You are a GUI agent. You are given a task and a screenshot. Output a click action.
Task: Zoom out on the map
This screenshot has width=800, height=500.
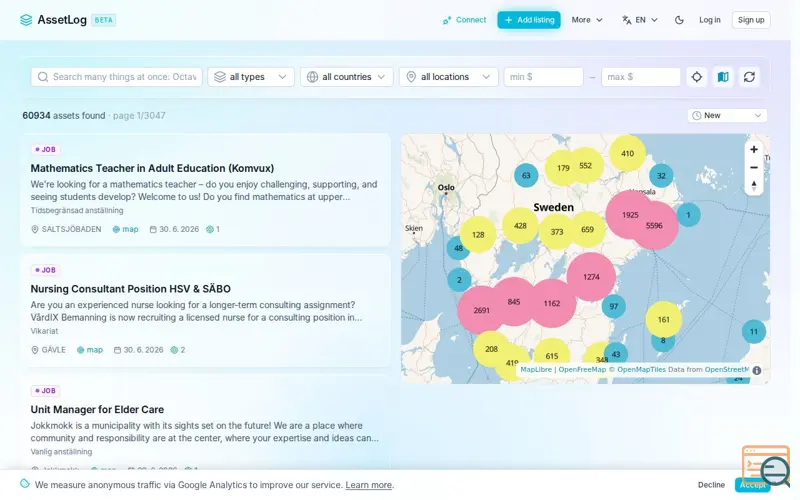point(754,167)
